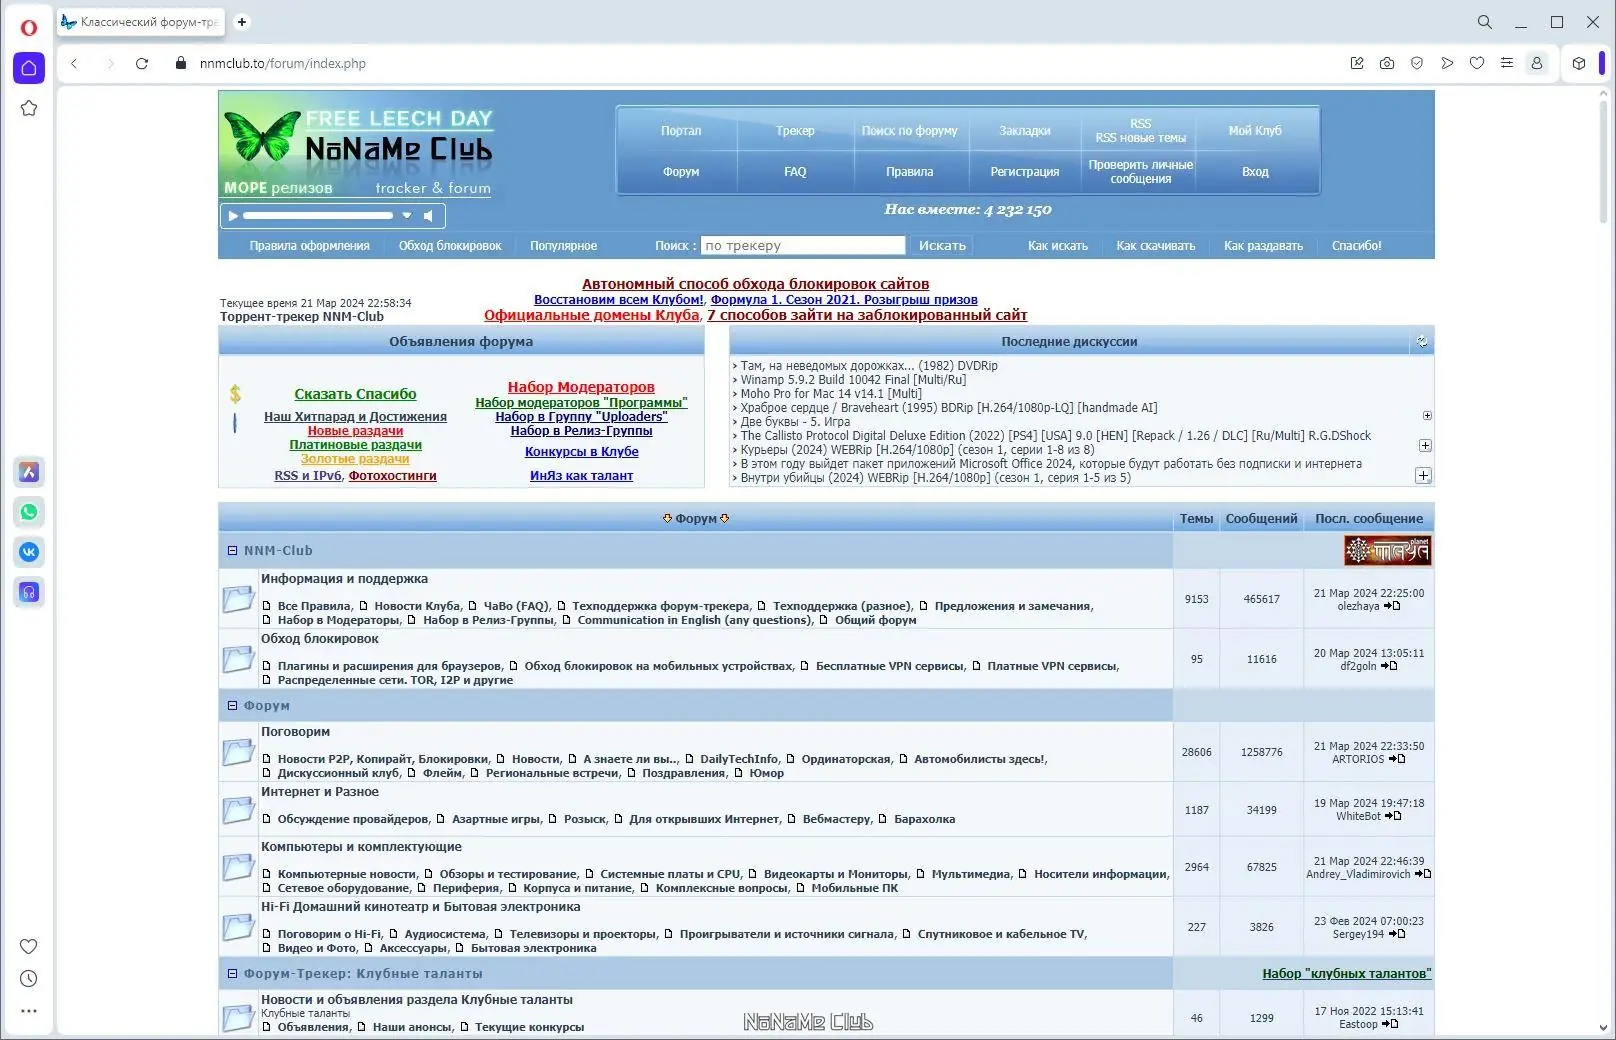Screen dimensions: 1616x1040
Task: Expand the Внутри убийцы discussion plus
Action: (1423, 476)
